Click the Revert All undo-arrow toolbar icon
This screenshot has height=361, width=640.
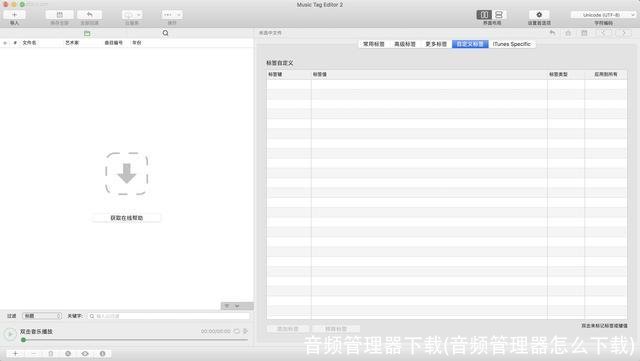(x=89, y=15)
